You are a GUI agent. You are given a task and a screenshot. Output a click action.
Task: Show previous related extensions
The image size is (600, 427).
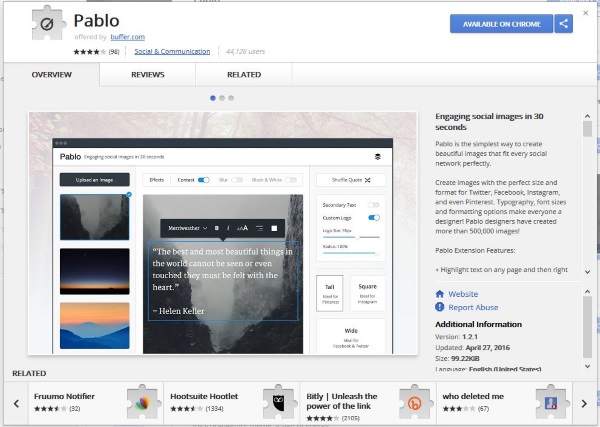point(16,403)
